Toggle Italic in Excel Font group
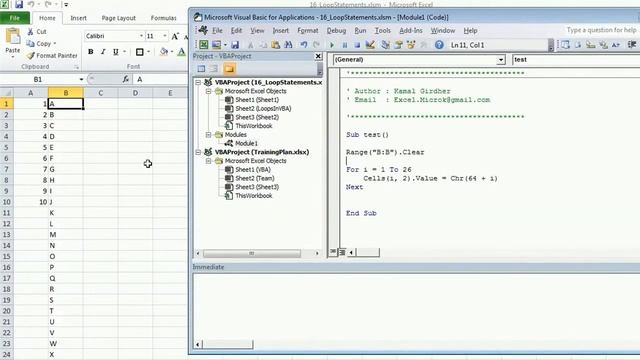This screenshot has height=360, width=640. click(x=103, y=52)
